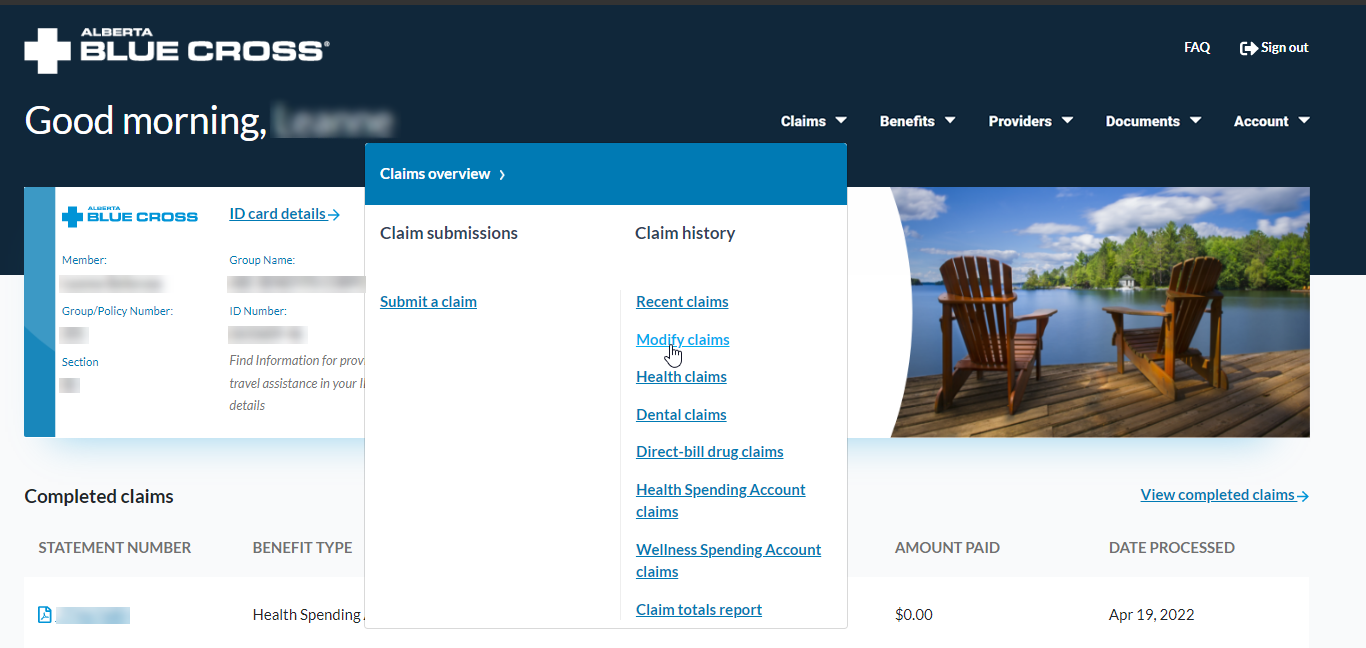Click the Claim submissions heading
The height and width of the screenshot is (648, 1366).
[x=449, y=233]
